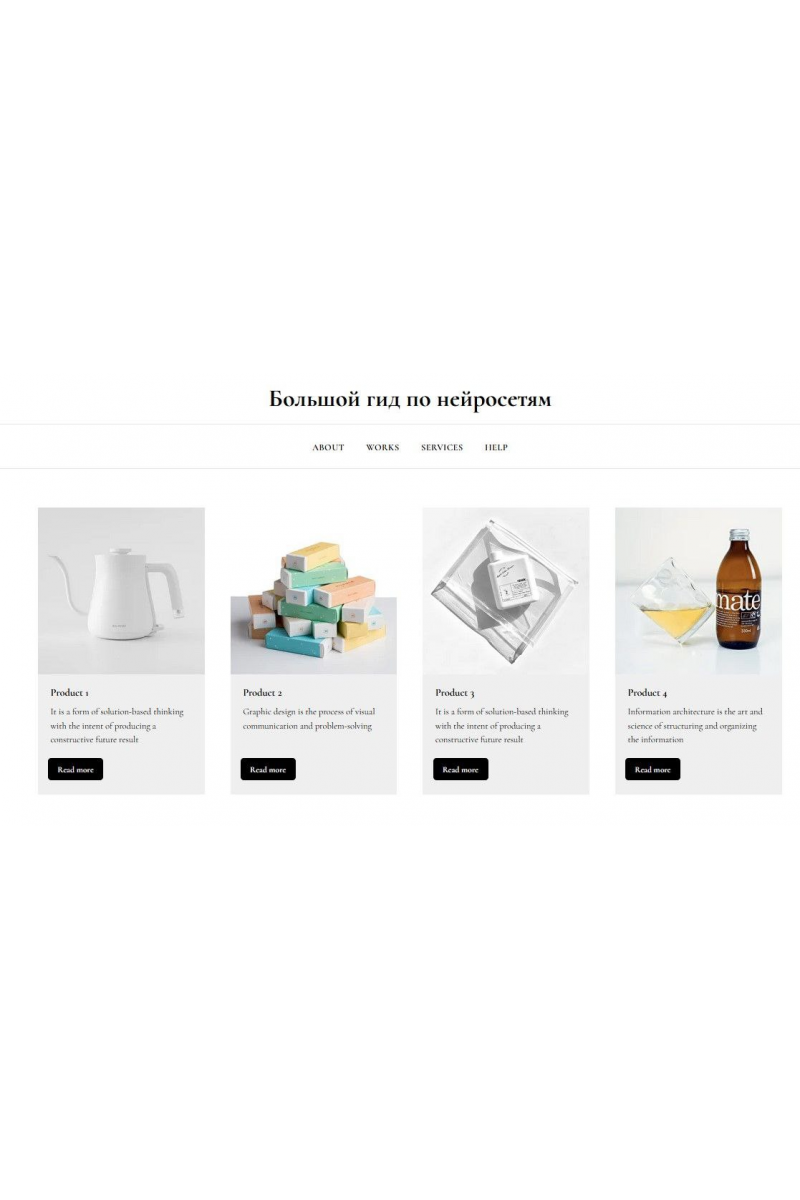Open the HELP navigation link

pyautogui.click(x=496, y=447)
